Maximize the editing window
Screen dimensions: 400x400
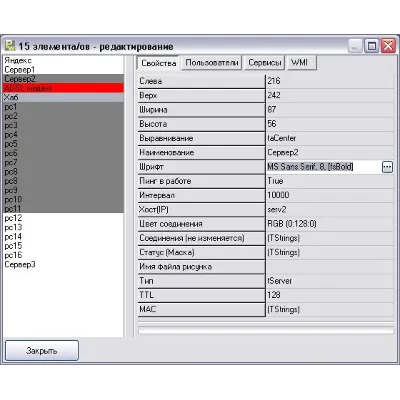click(x=372, y=46)
